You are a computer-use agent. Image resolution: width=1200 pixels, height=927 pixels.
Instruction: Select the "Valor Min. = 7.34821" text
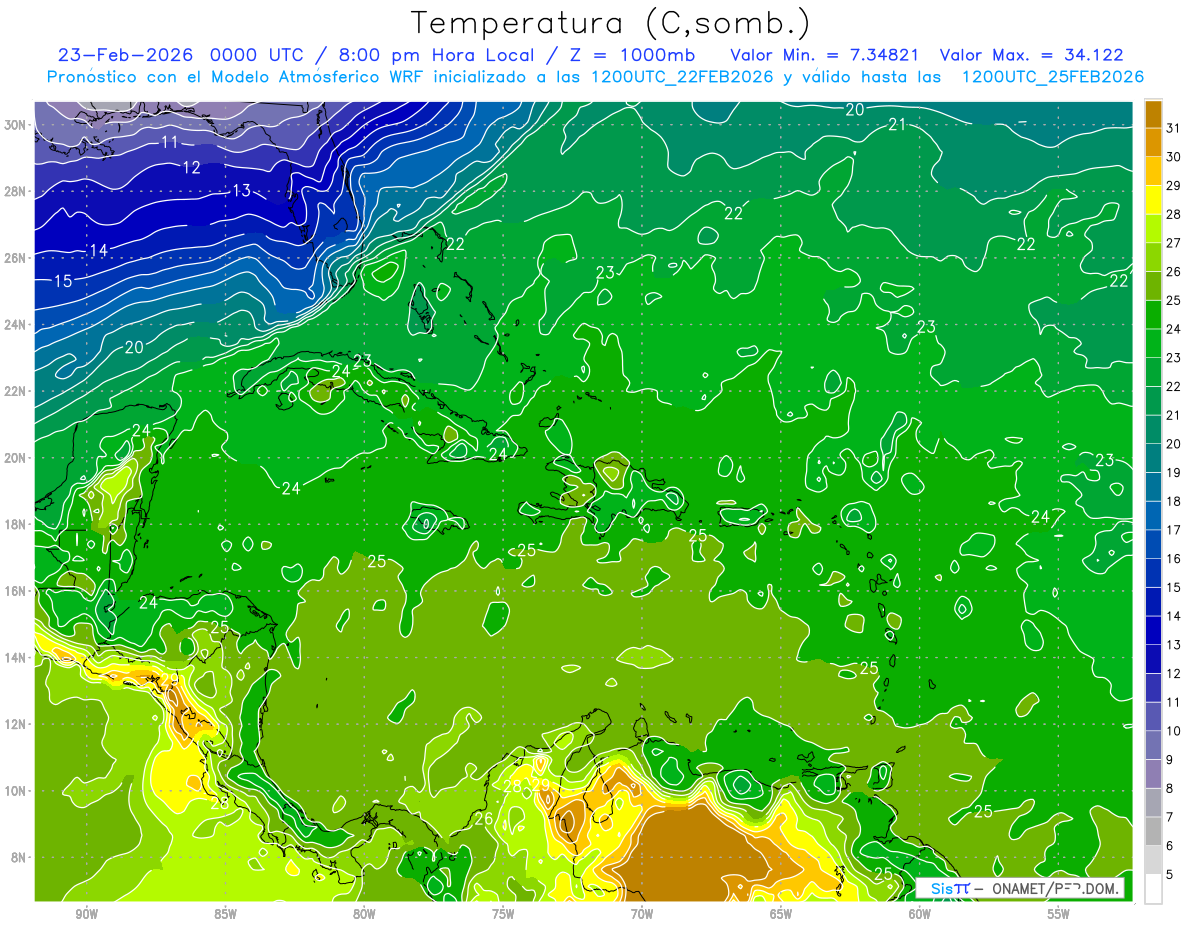tap(824, 54)
